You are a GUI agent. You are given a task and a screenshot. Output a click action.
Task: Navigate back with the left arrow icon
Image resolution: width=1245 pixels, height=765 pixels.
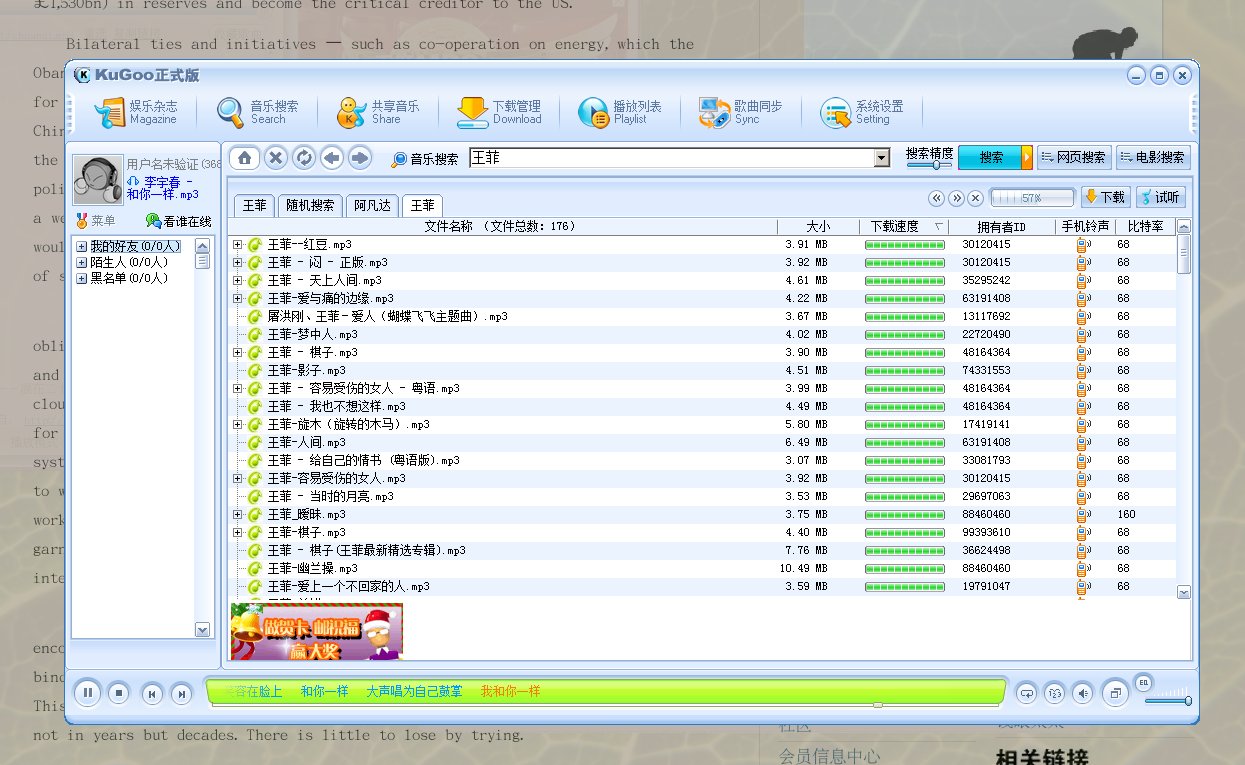click(332, 158)
